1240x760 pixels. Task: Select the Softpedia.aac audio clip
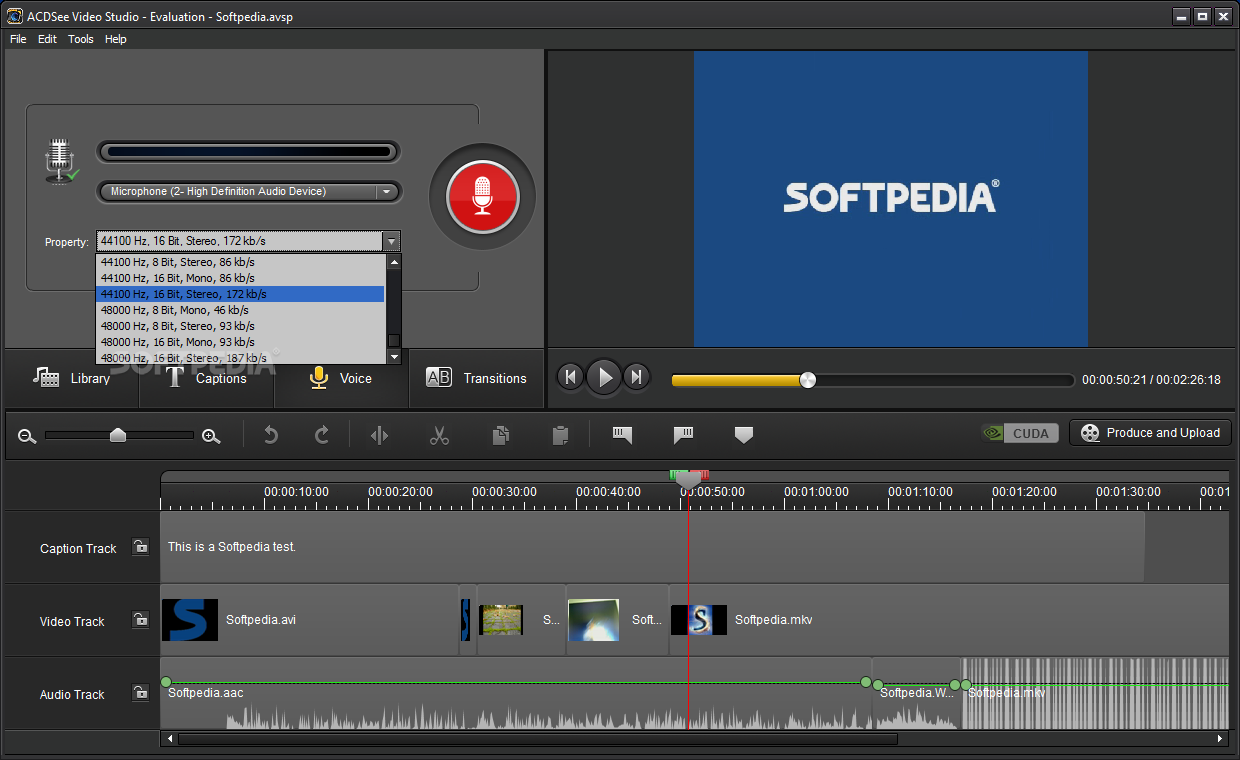click(x=516, y=694)
